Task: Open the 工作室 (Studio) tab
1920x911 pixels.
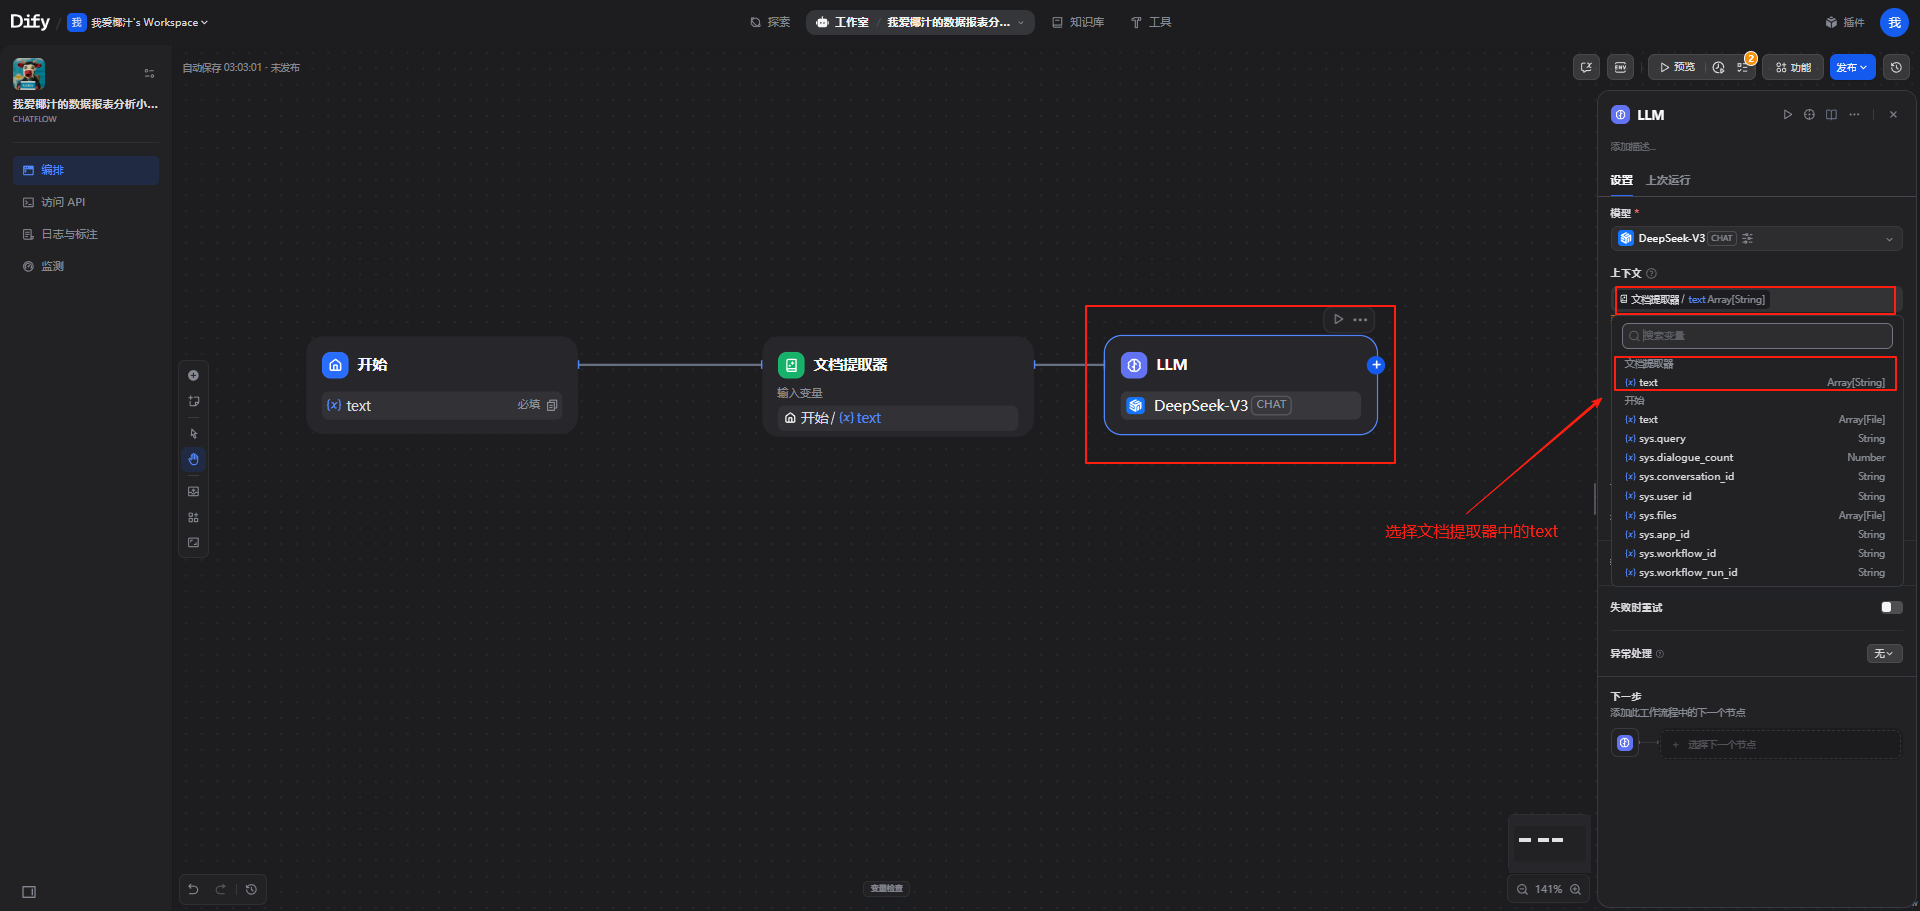Action: pos(842,22)
